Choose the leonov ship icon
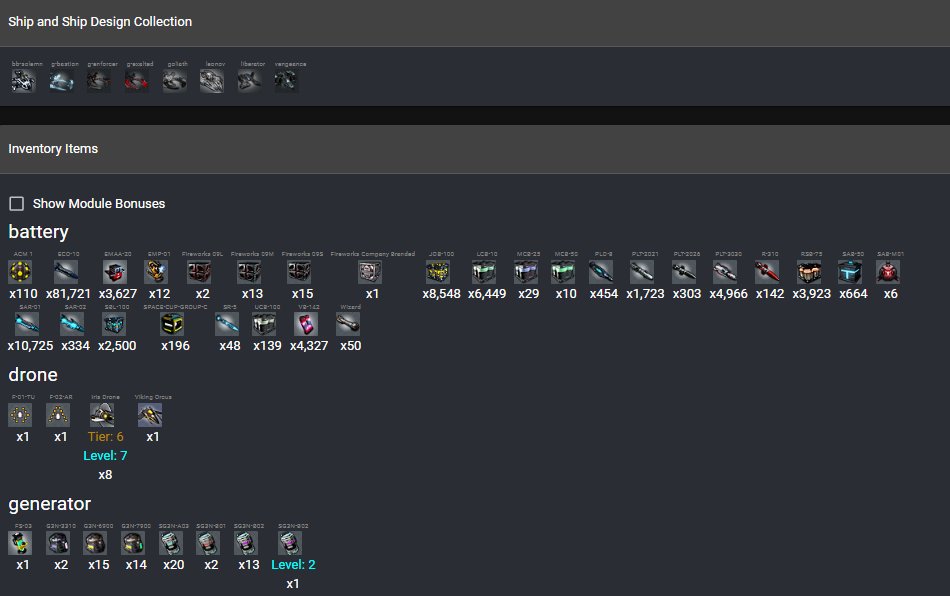 pos(212,82)
